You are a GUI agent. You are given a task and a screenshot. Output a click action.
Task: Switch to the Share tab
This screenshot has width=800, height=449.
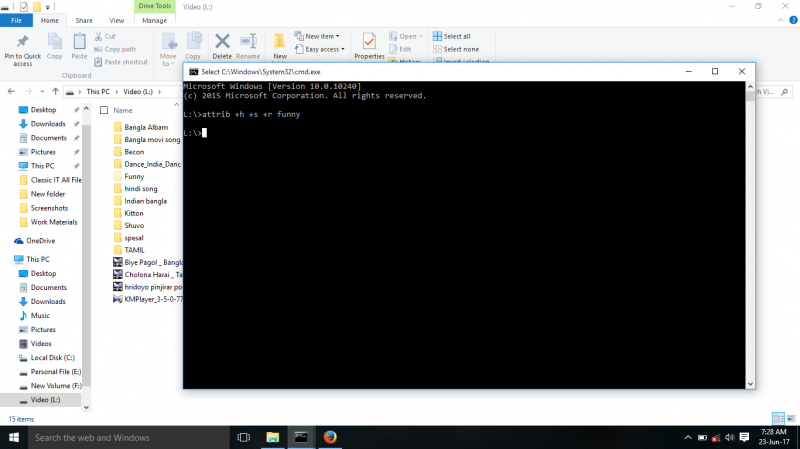(84, 20)
